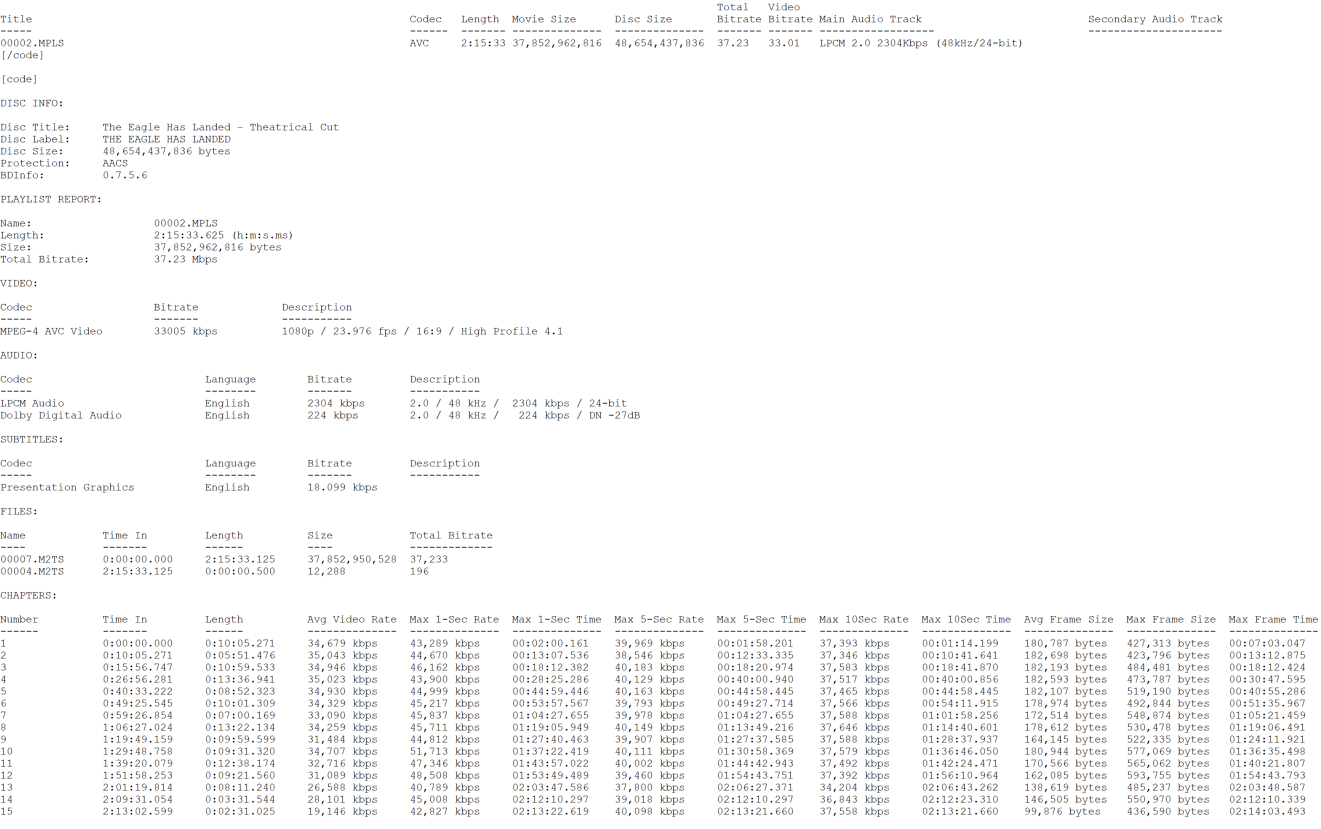Viewport: 1321px width, 829px height.
Task: Click the 'PLAYLIST REPORT:' heading
Action: pos(51,200)
